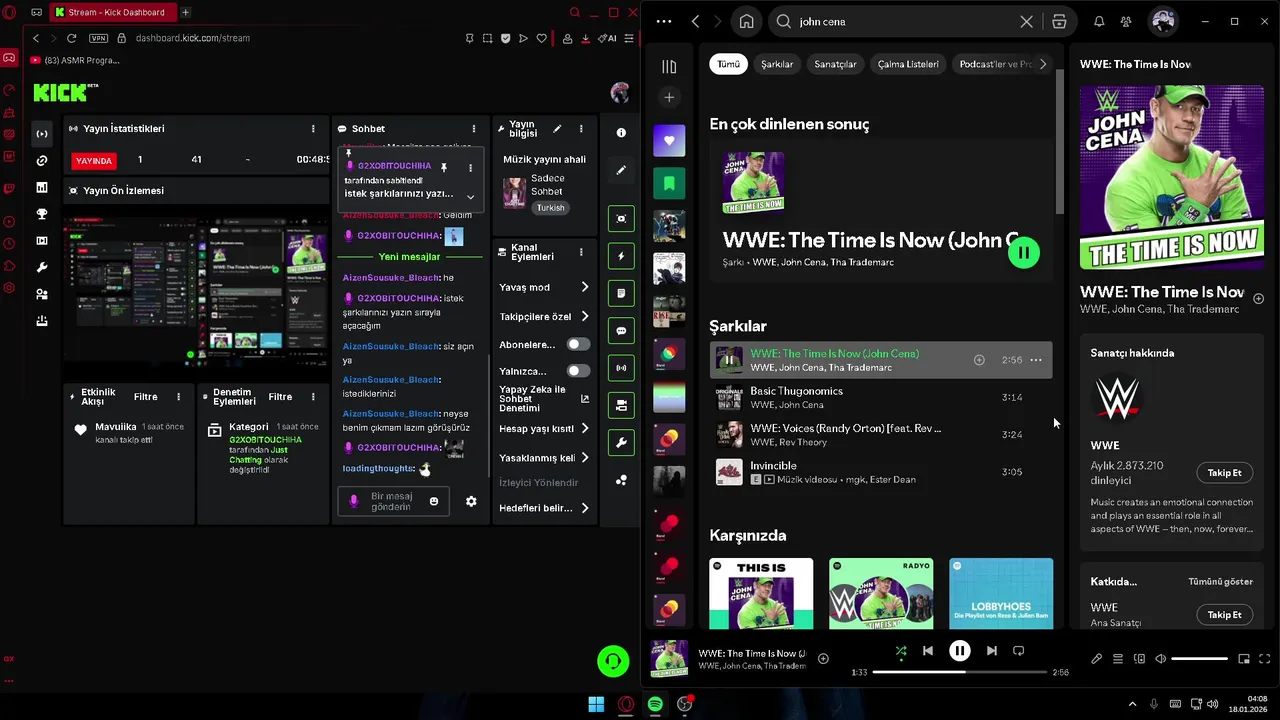The width and height of the screenshot is (1280, 720).
Task: Toggle Spotify full screen icon
Action: pyautogui.click(x=1264, y=659)
